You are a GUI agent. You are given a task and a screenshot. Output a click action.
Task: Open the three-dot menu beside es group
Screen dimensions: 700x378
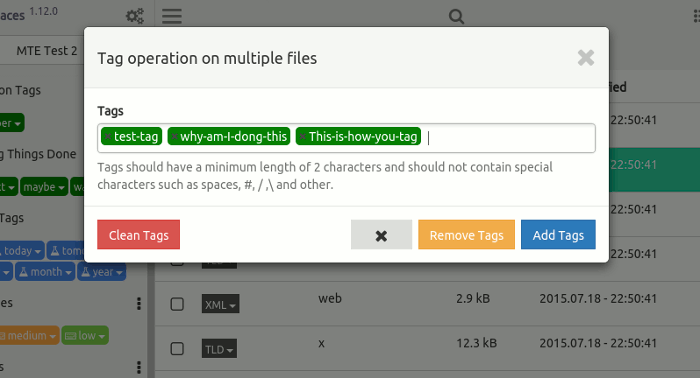pyautogui.click(x=139, y=303)
